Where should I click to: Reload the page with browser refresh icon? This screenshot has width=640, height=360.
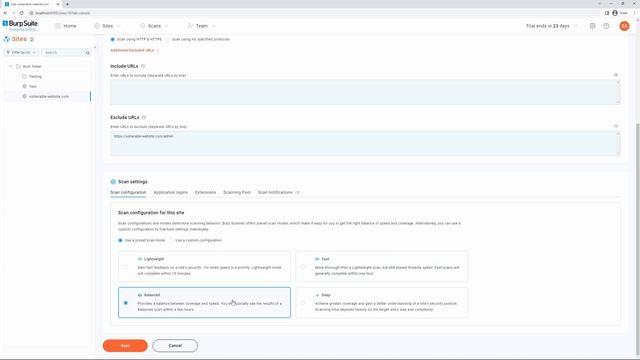[x=21, y=13]
